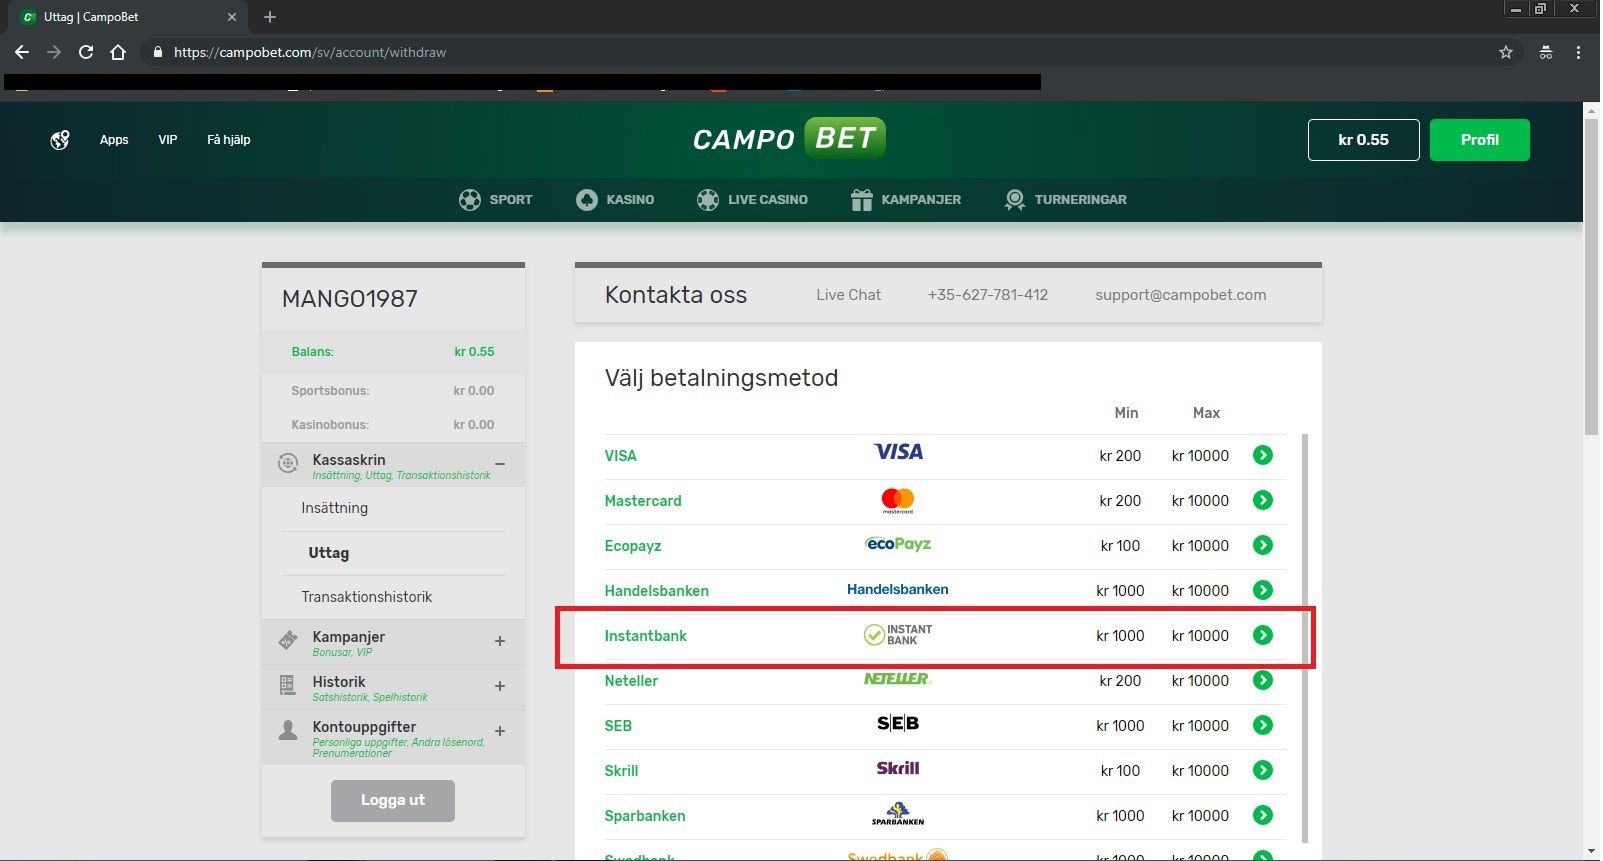This screenshot has height=861, width=1603.
Task: Click the green arrow in Neteller row
Action: point(1263,680)
